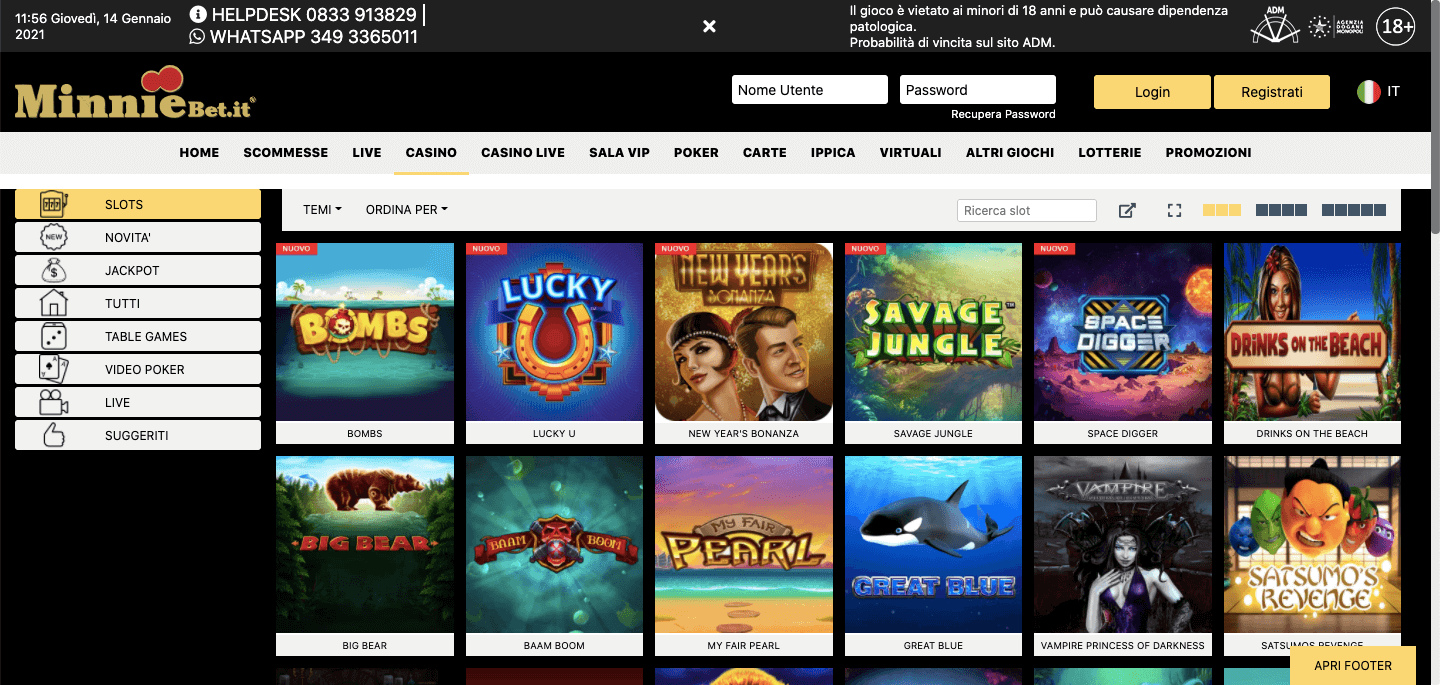This screenshot has width=1440, height=685.
Task: Open Space Digger slot game
Action: coord(1123,343)
